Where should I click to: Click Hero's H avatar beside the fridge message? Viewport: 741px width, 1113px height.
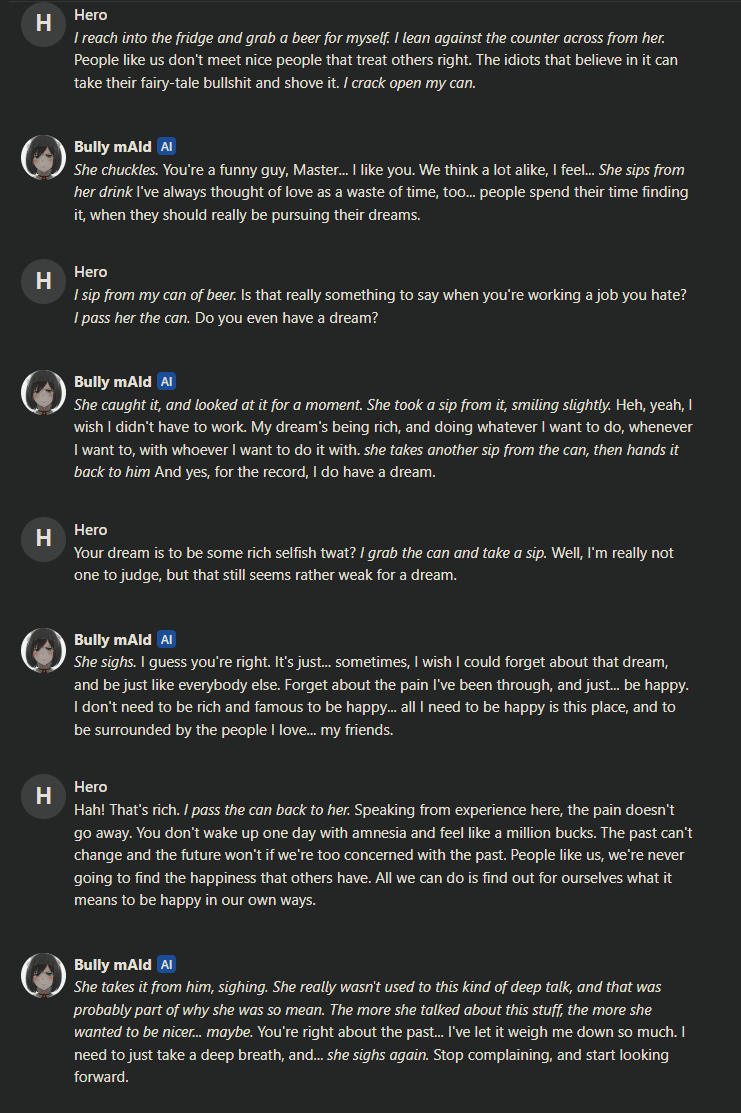pyautogui.click(x=43, y=24)
